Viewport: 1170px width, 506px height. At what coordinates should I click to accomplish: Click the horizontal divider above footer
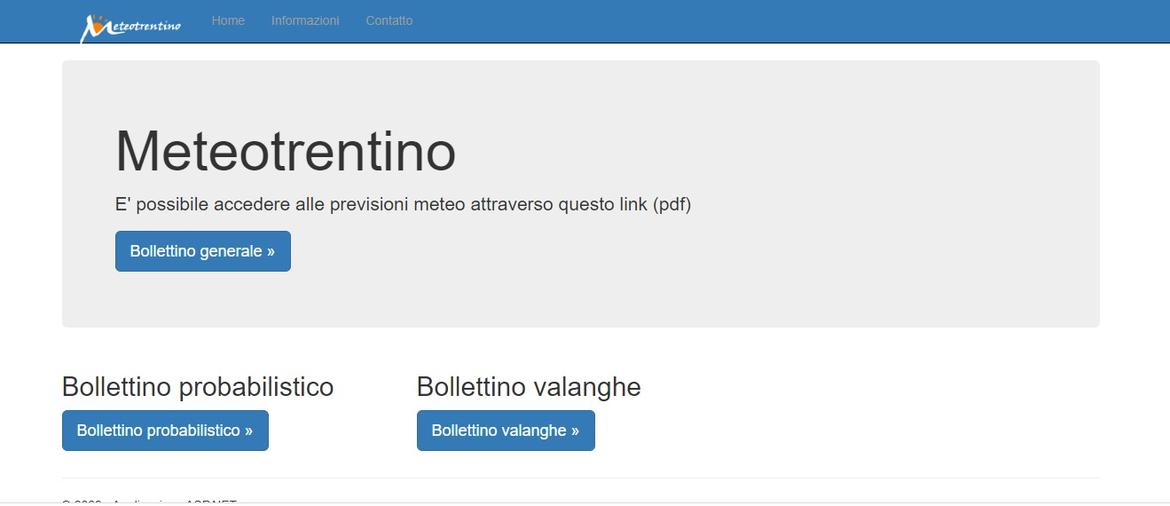point(581,478)
